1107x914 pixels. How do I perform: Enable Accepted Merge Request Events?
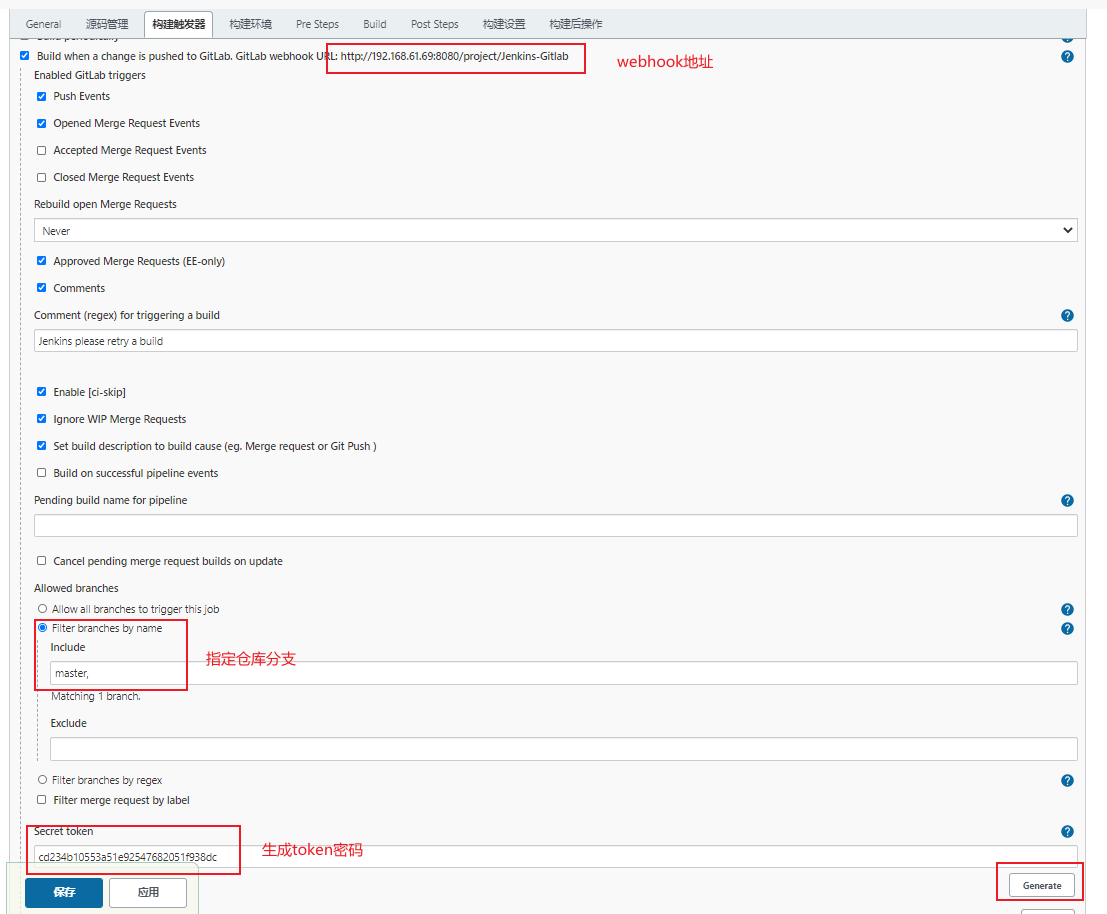(42, 150)
